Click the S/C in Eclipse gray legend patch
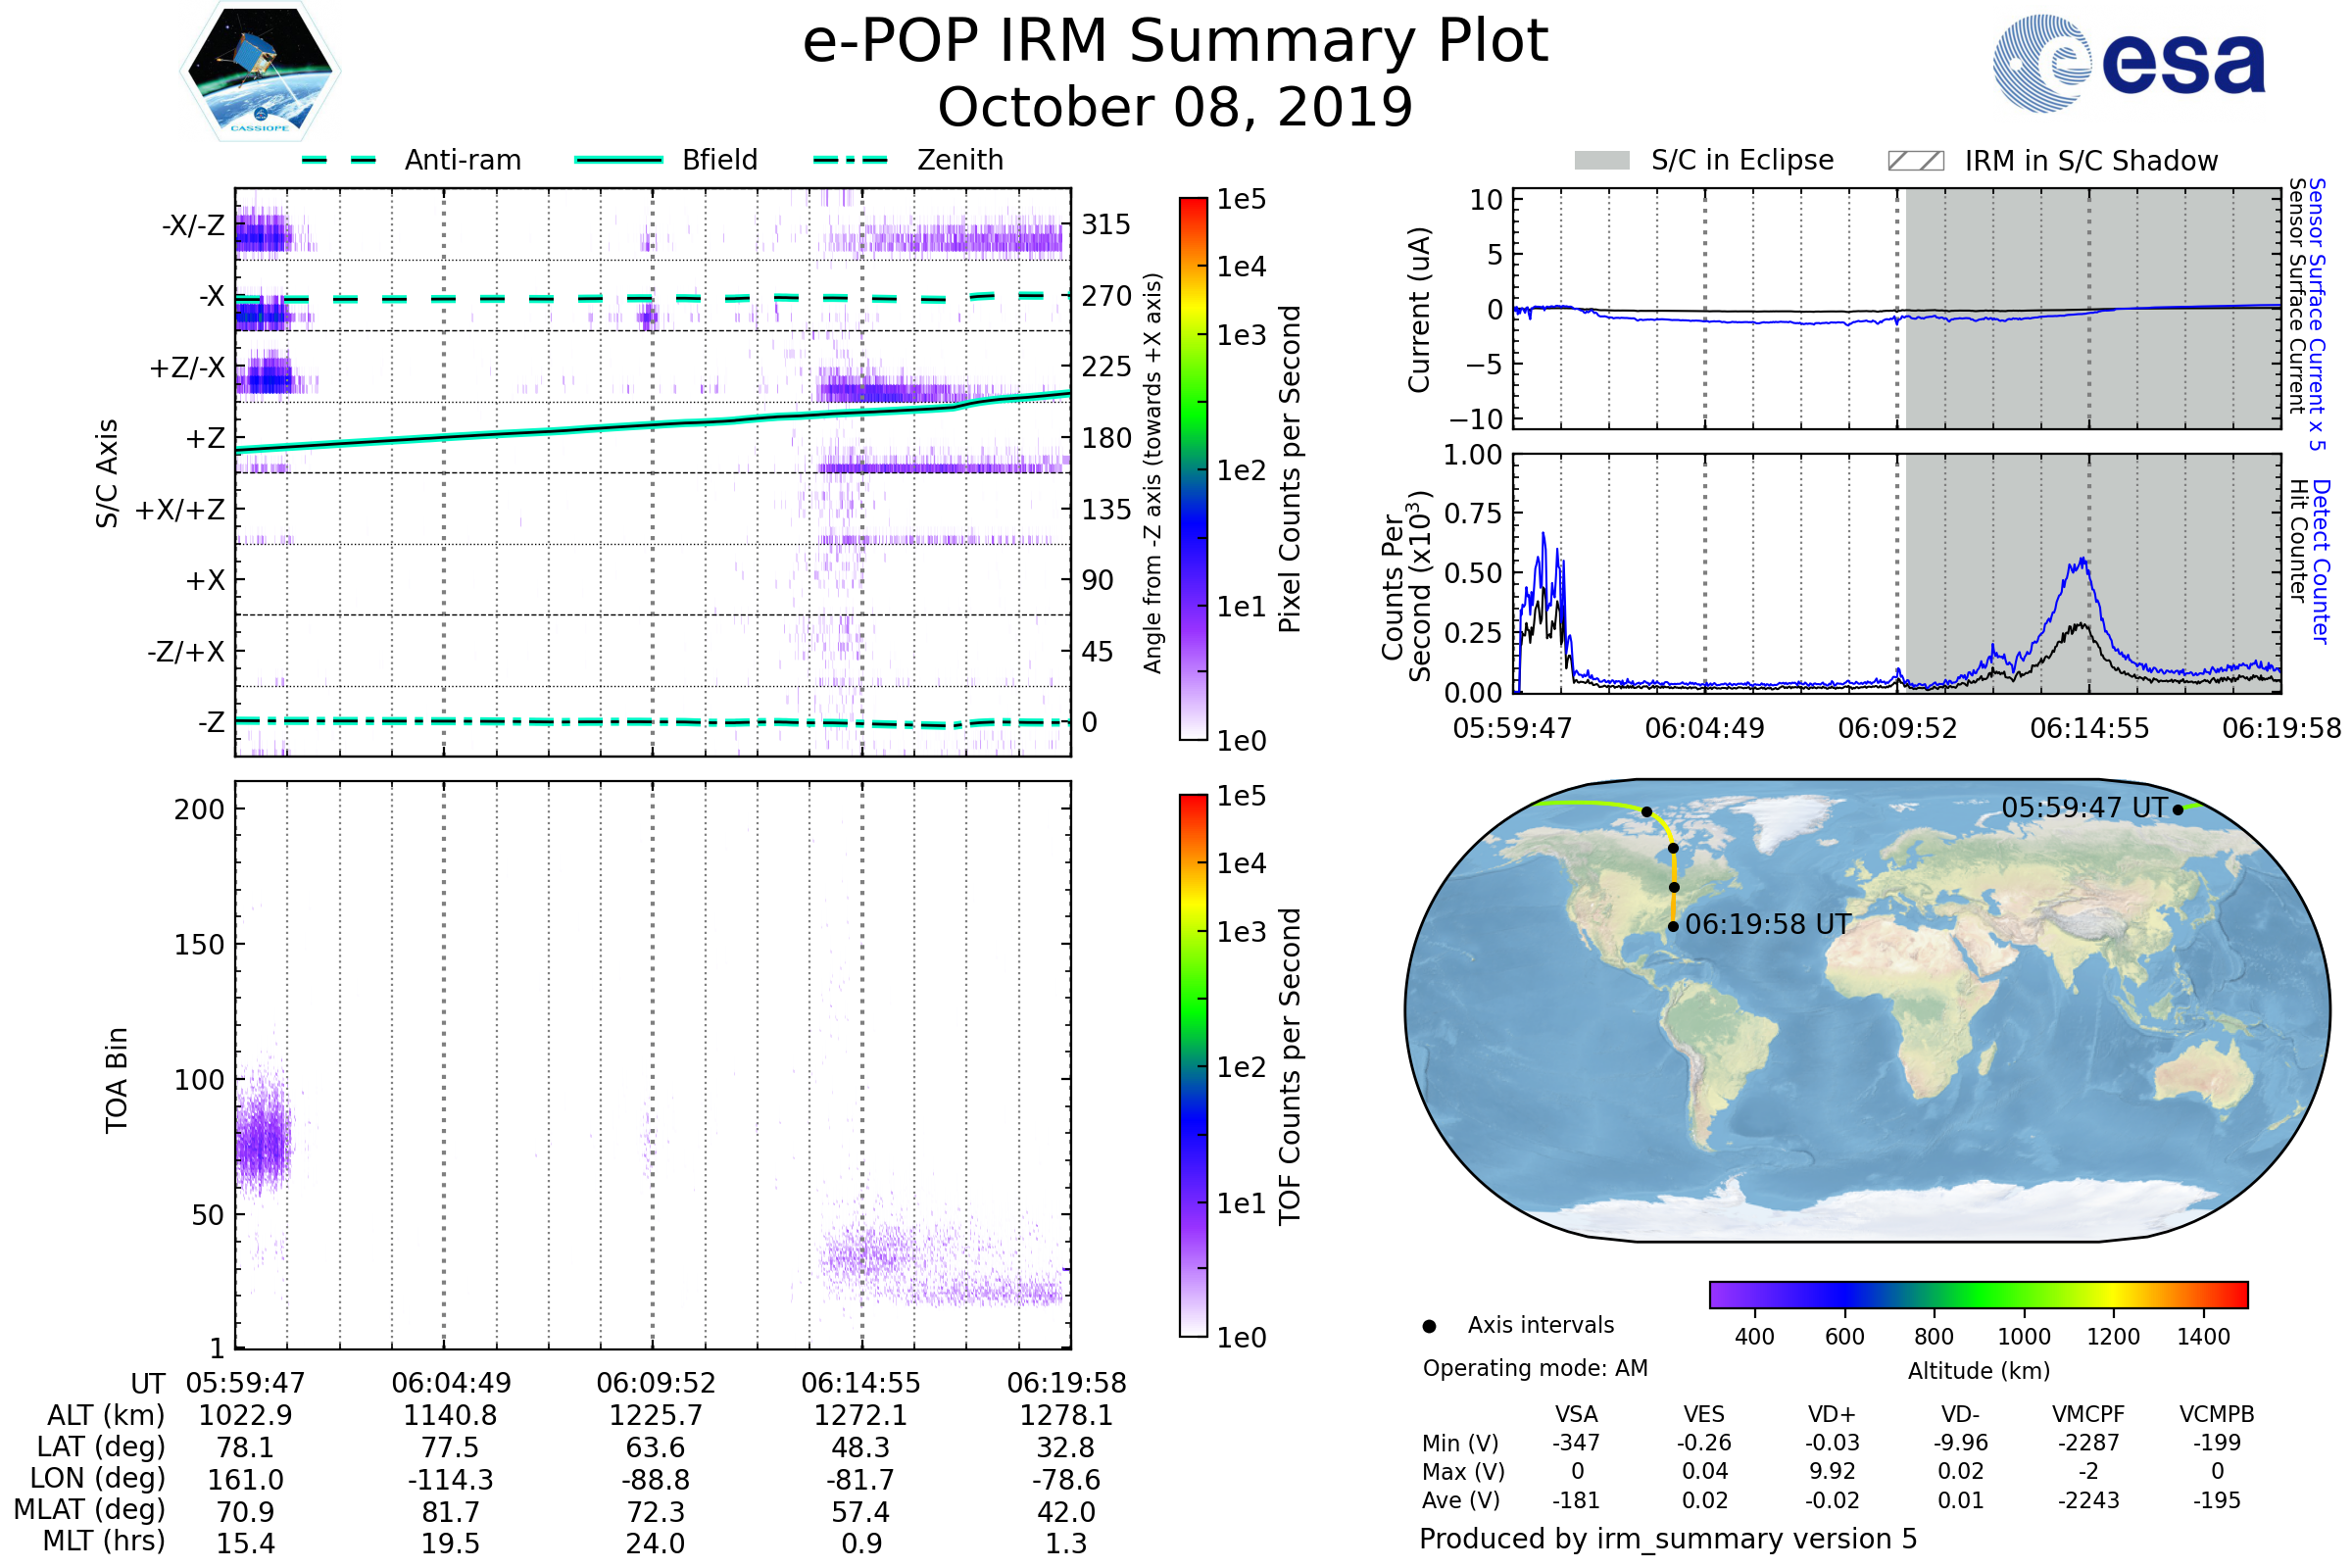Screen dimensions: 2352x1568 [1601, 161]
